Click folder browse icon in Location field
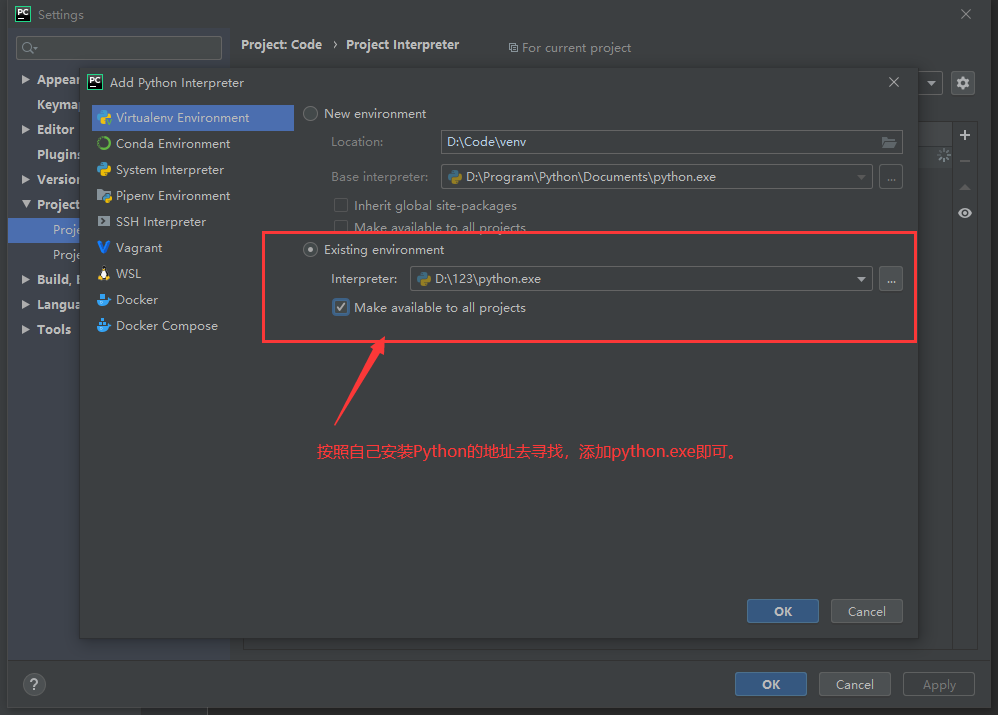Viewport: 998px width, 715px height. (889, 142)
